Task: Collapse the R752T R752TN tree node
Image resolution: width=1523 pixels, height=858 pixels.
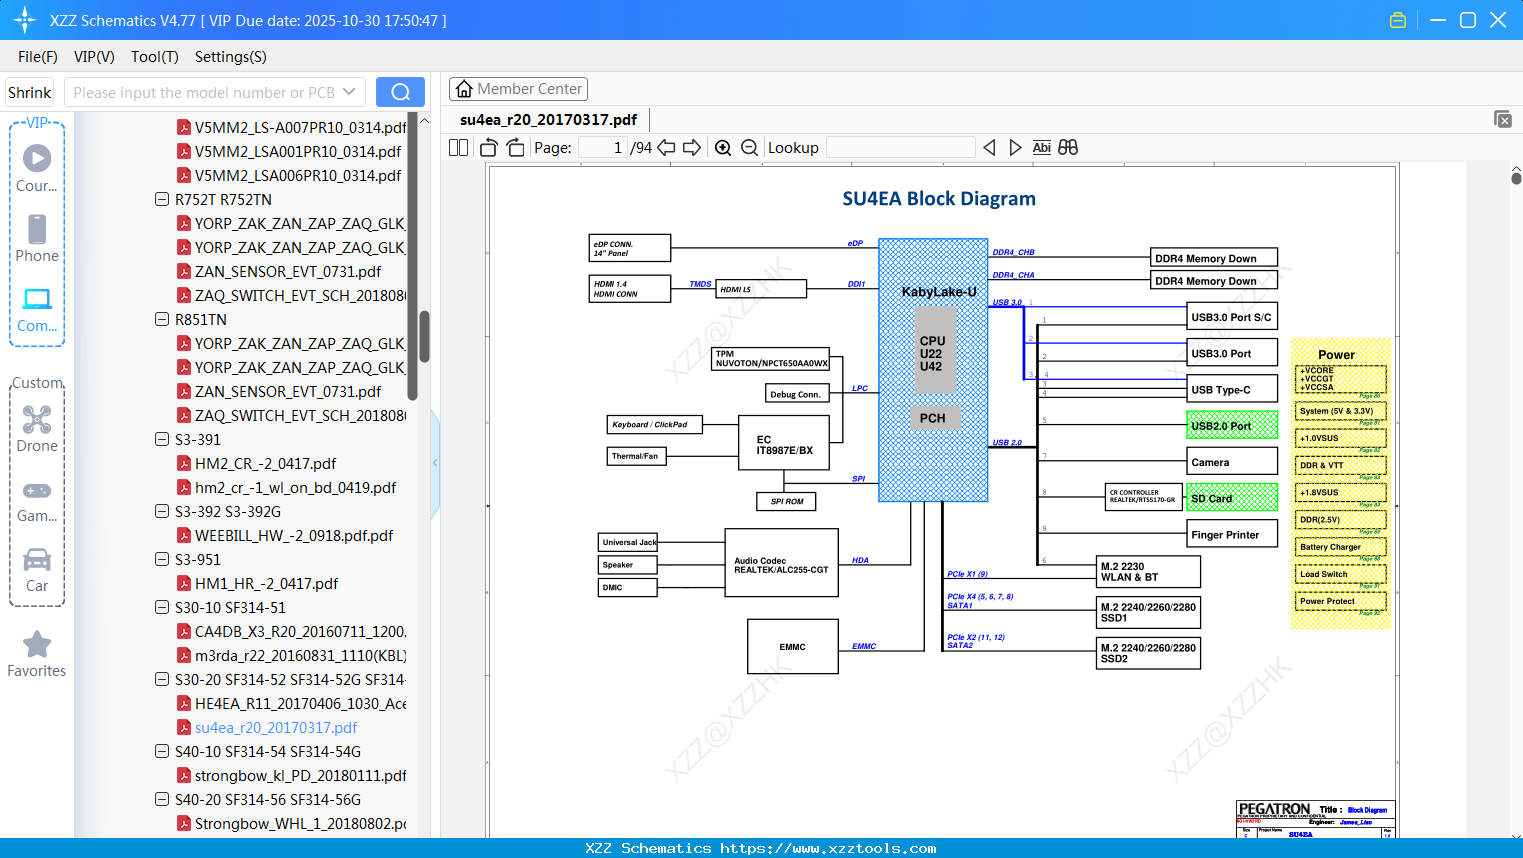Action: pyautogui.click(x=162, y=199)
